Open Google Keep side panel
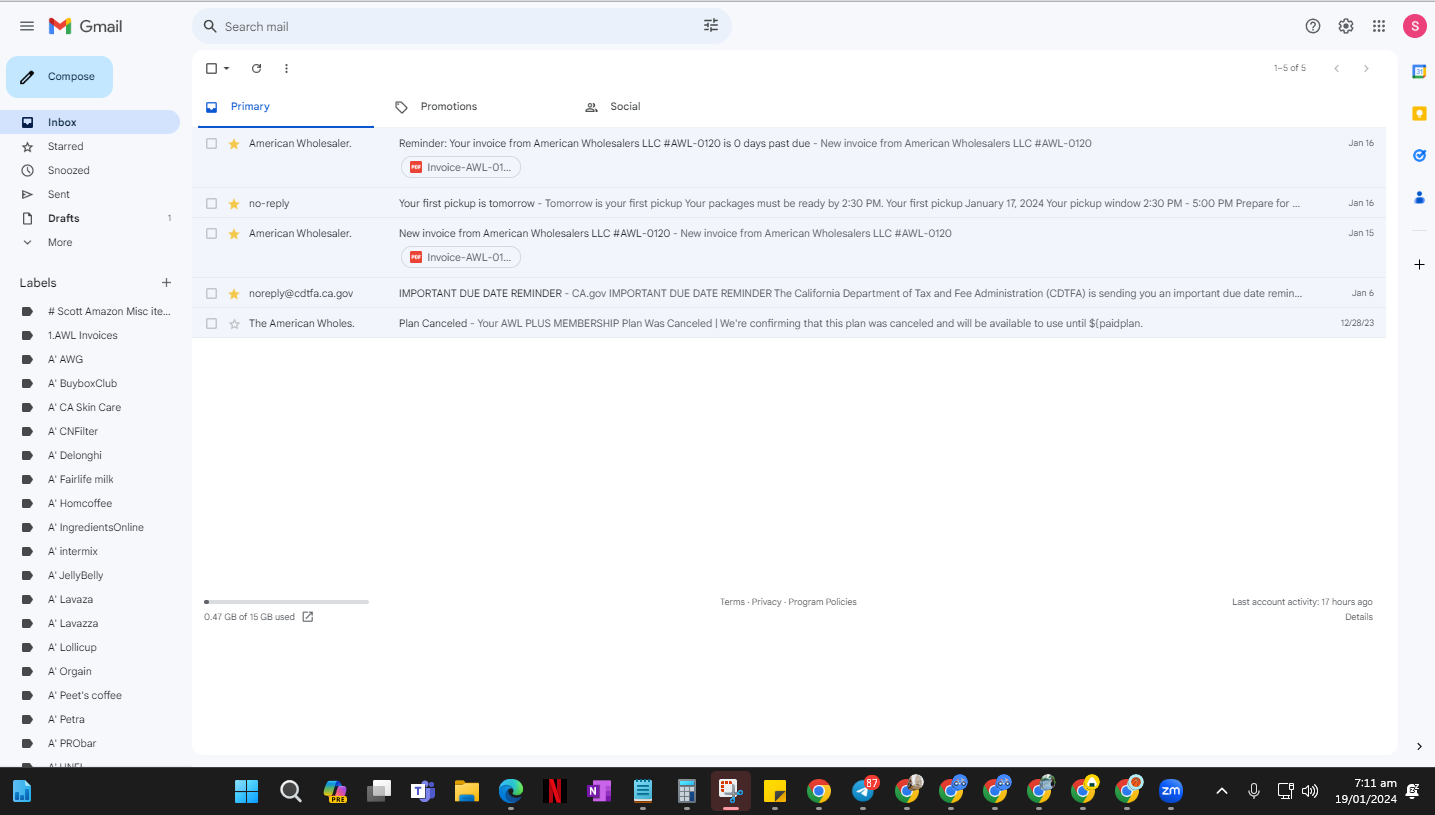The width and height of the screenshot is (1435, 815). (x=1419, y=113)
